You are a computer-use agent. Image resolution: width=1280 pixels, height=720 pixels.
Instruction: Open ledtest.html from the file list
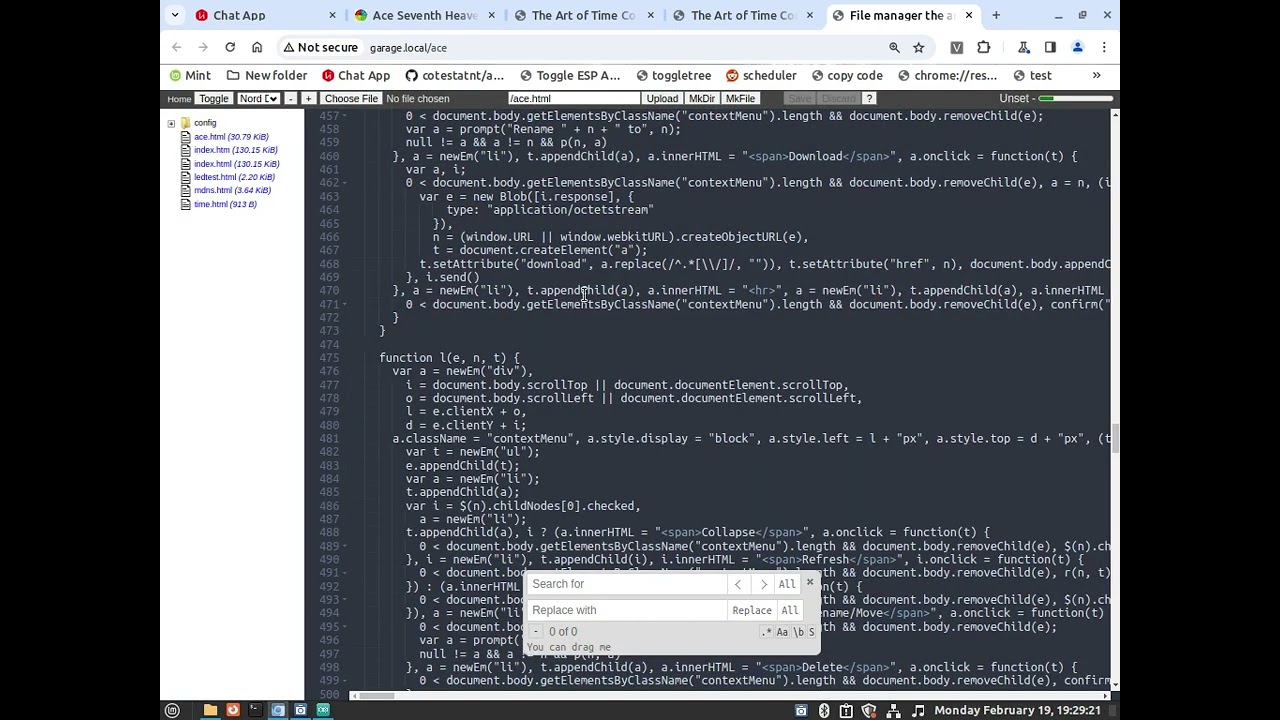(234, 177)
